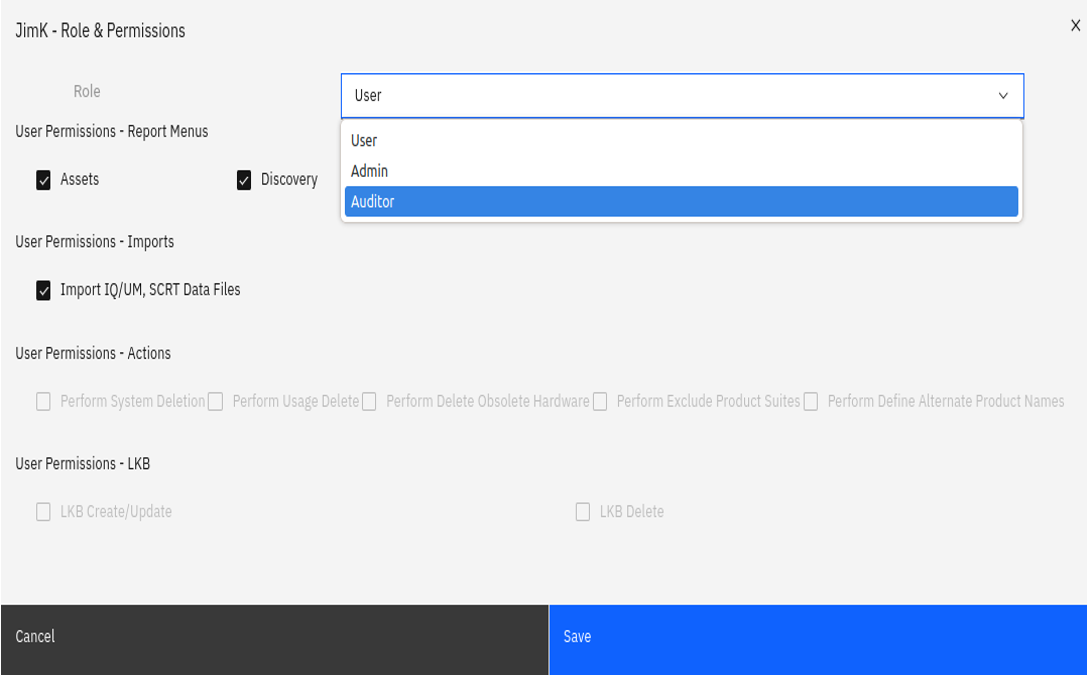Toggle the Discovery report menu checkbox
This screenshot has height=675, width=1087.
[244, 181]
